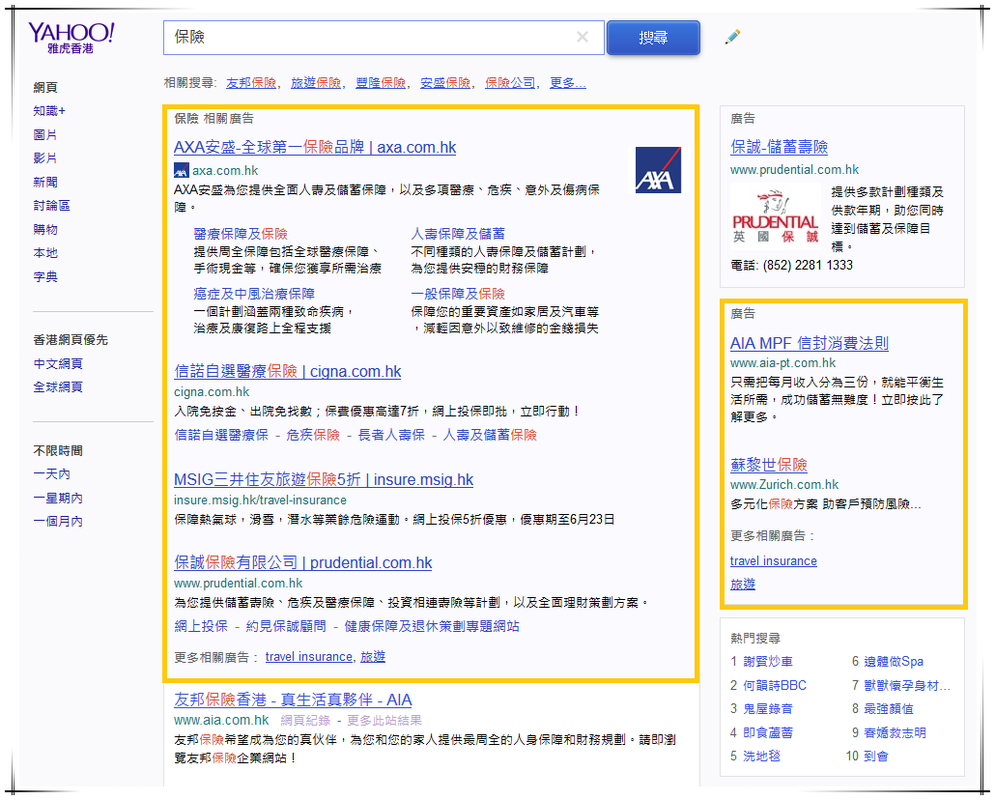Click the Yahoo Hong Kong logo
995x800 pixels.
point(71,38)
